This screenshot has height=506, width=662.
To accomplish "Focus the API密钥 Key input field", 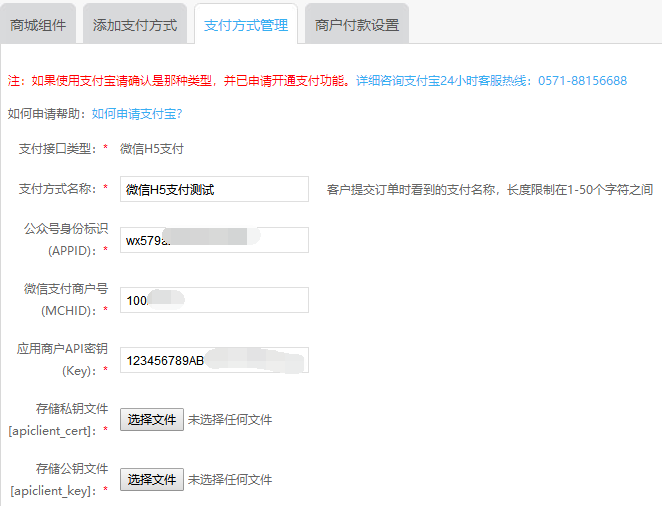I will coord(214,360).
